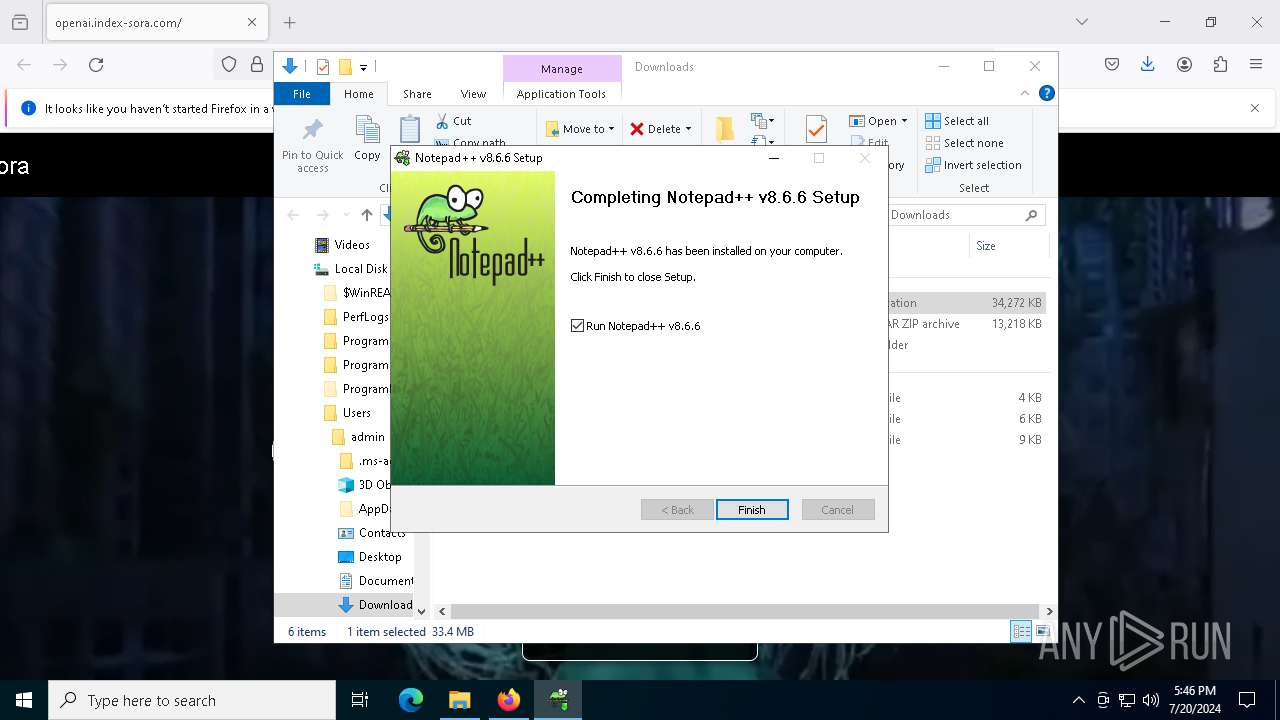Click the Search Downloads field
Screen dimensions: 1280x720
964,215
